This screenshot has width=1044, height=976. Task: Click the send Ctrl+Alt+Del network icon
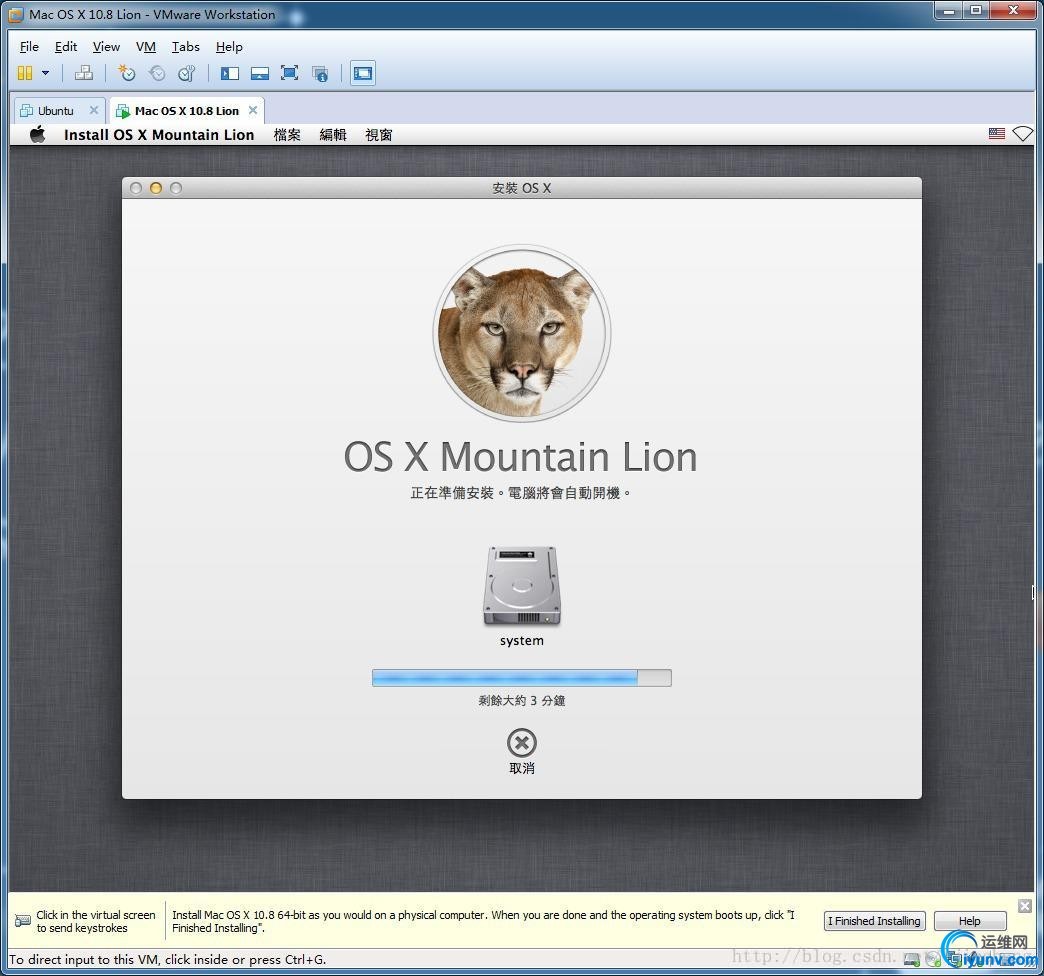tap(84, 73)
